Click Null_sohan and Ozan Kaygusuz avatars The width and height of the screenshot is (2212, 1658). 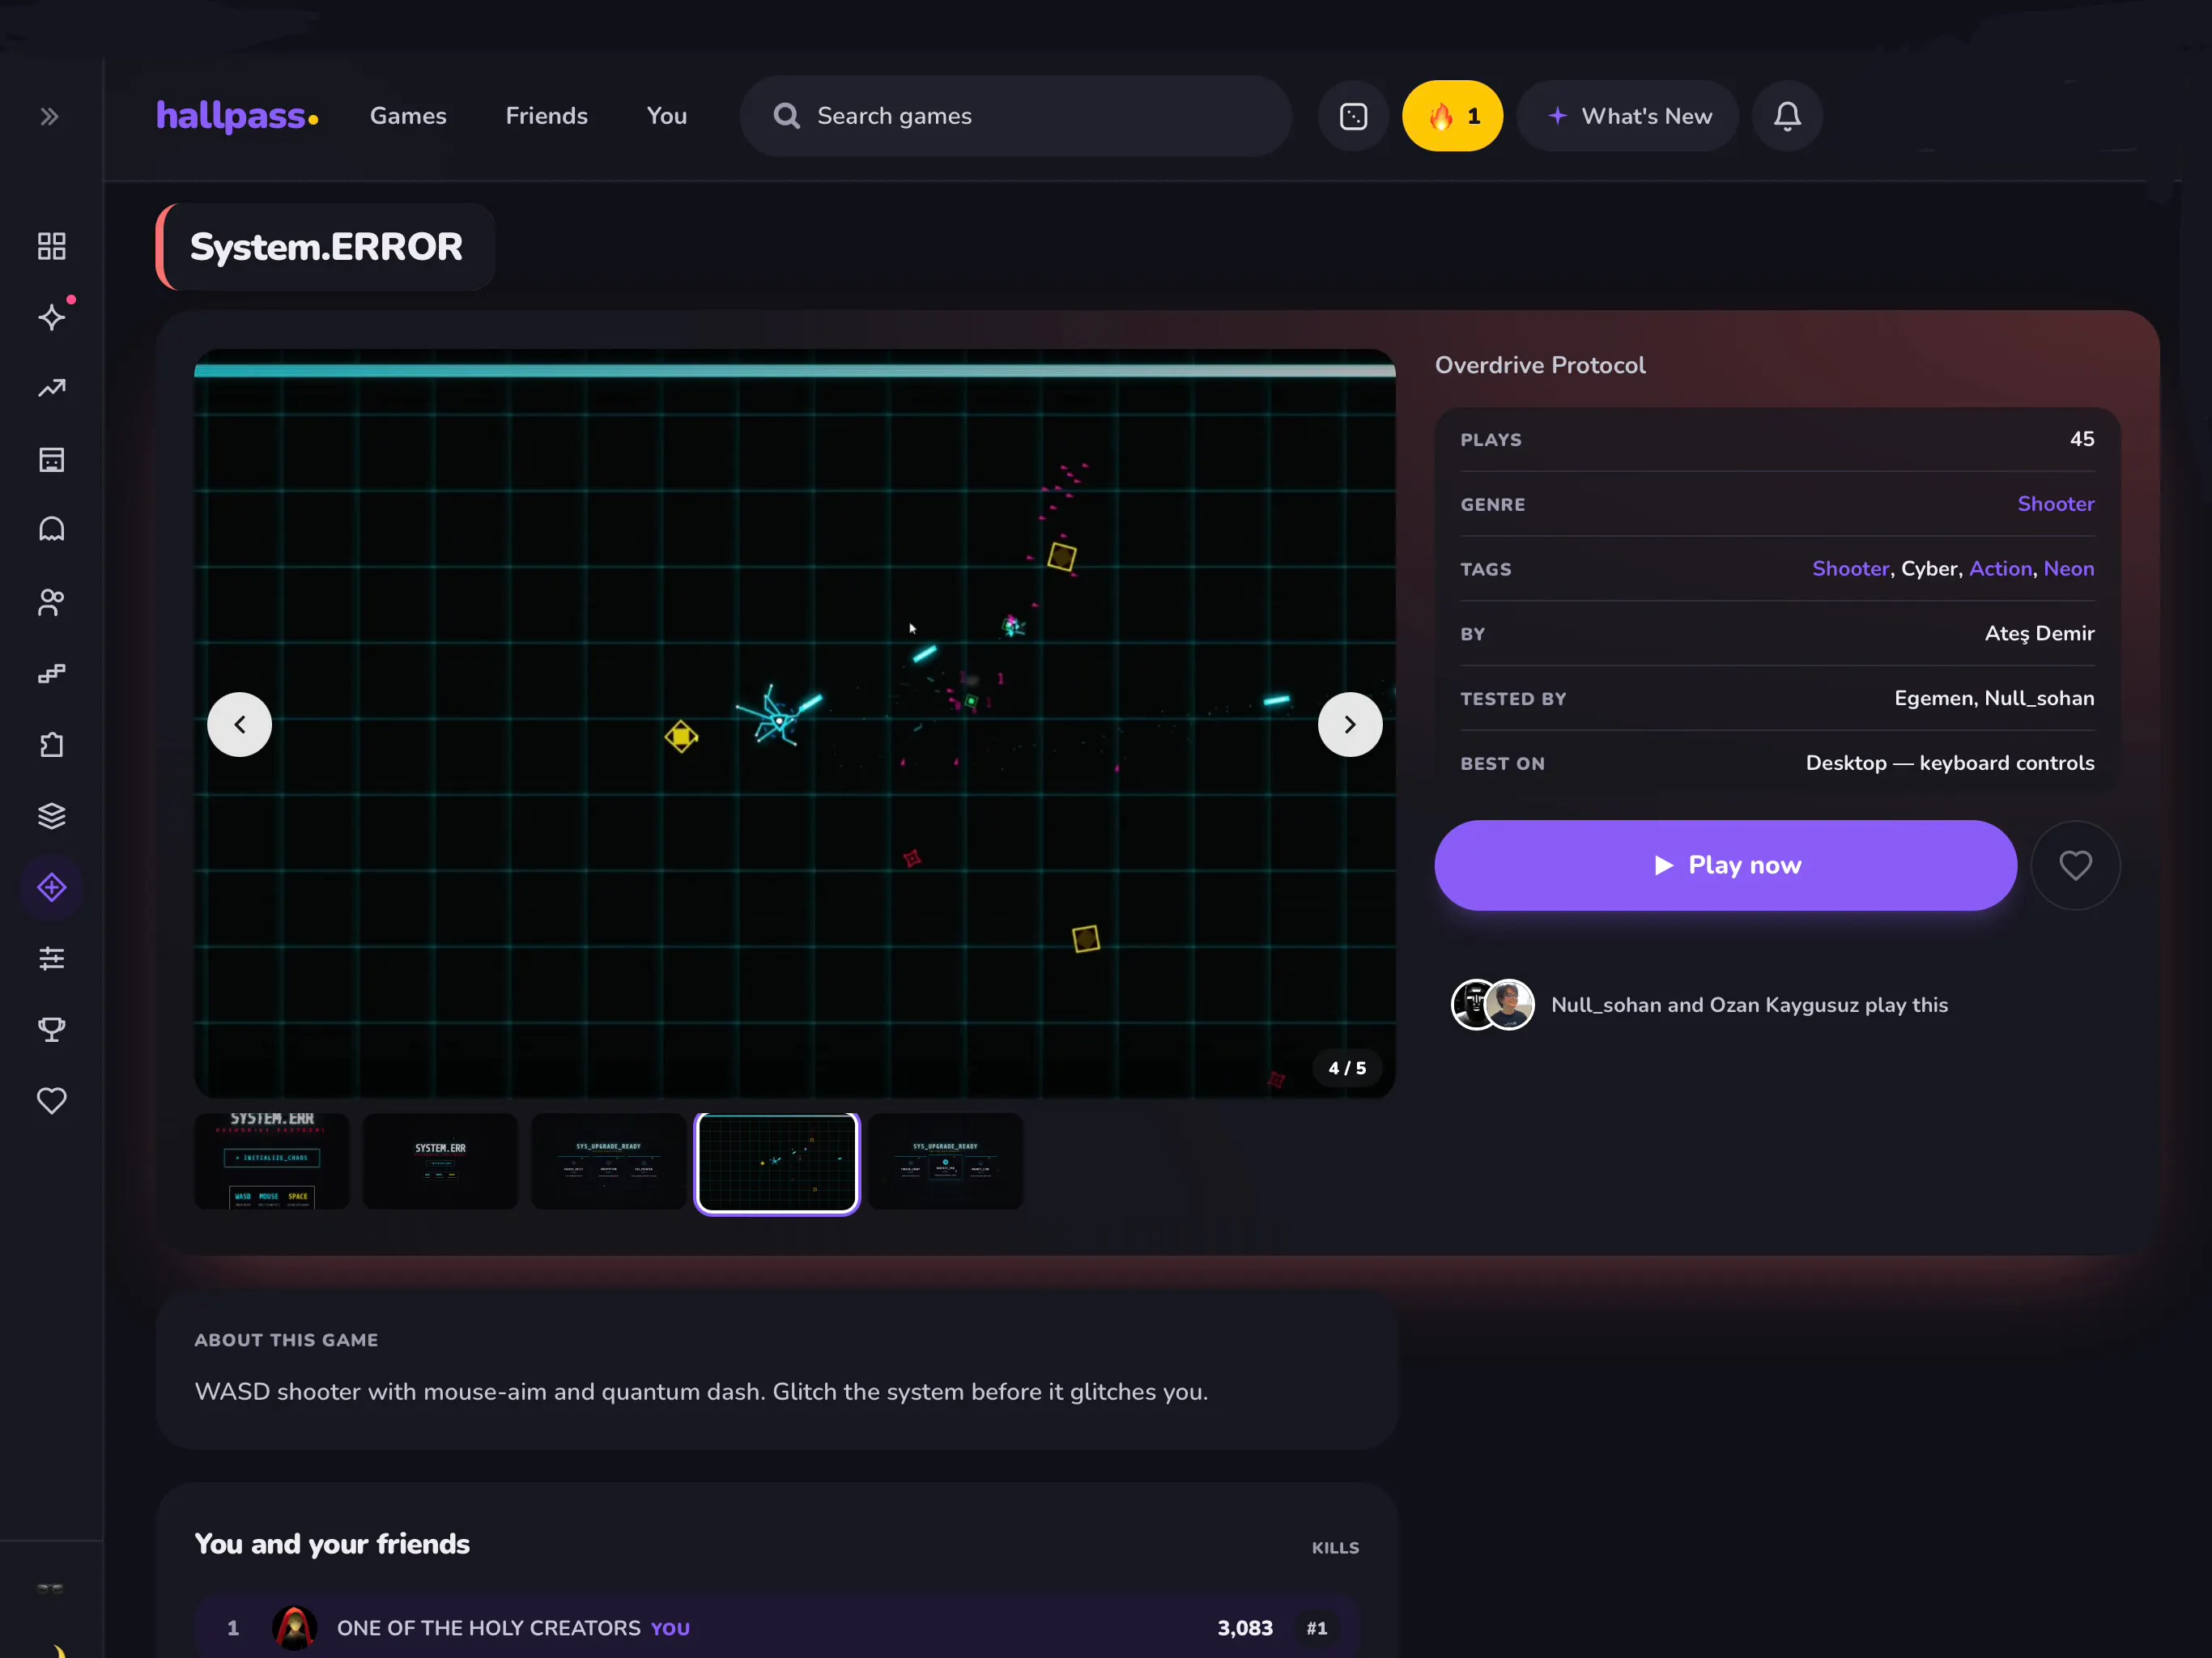pos(1492,1005)
